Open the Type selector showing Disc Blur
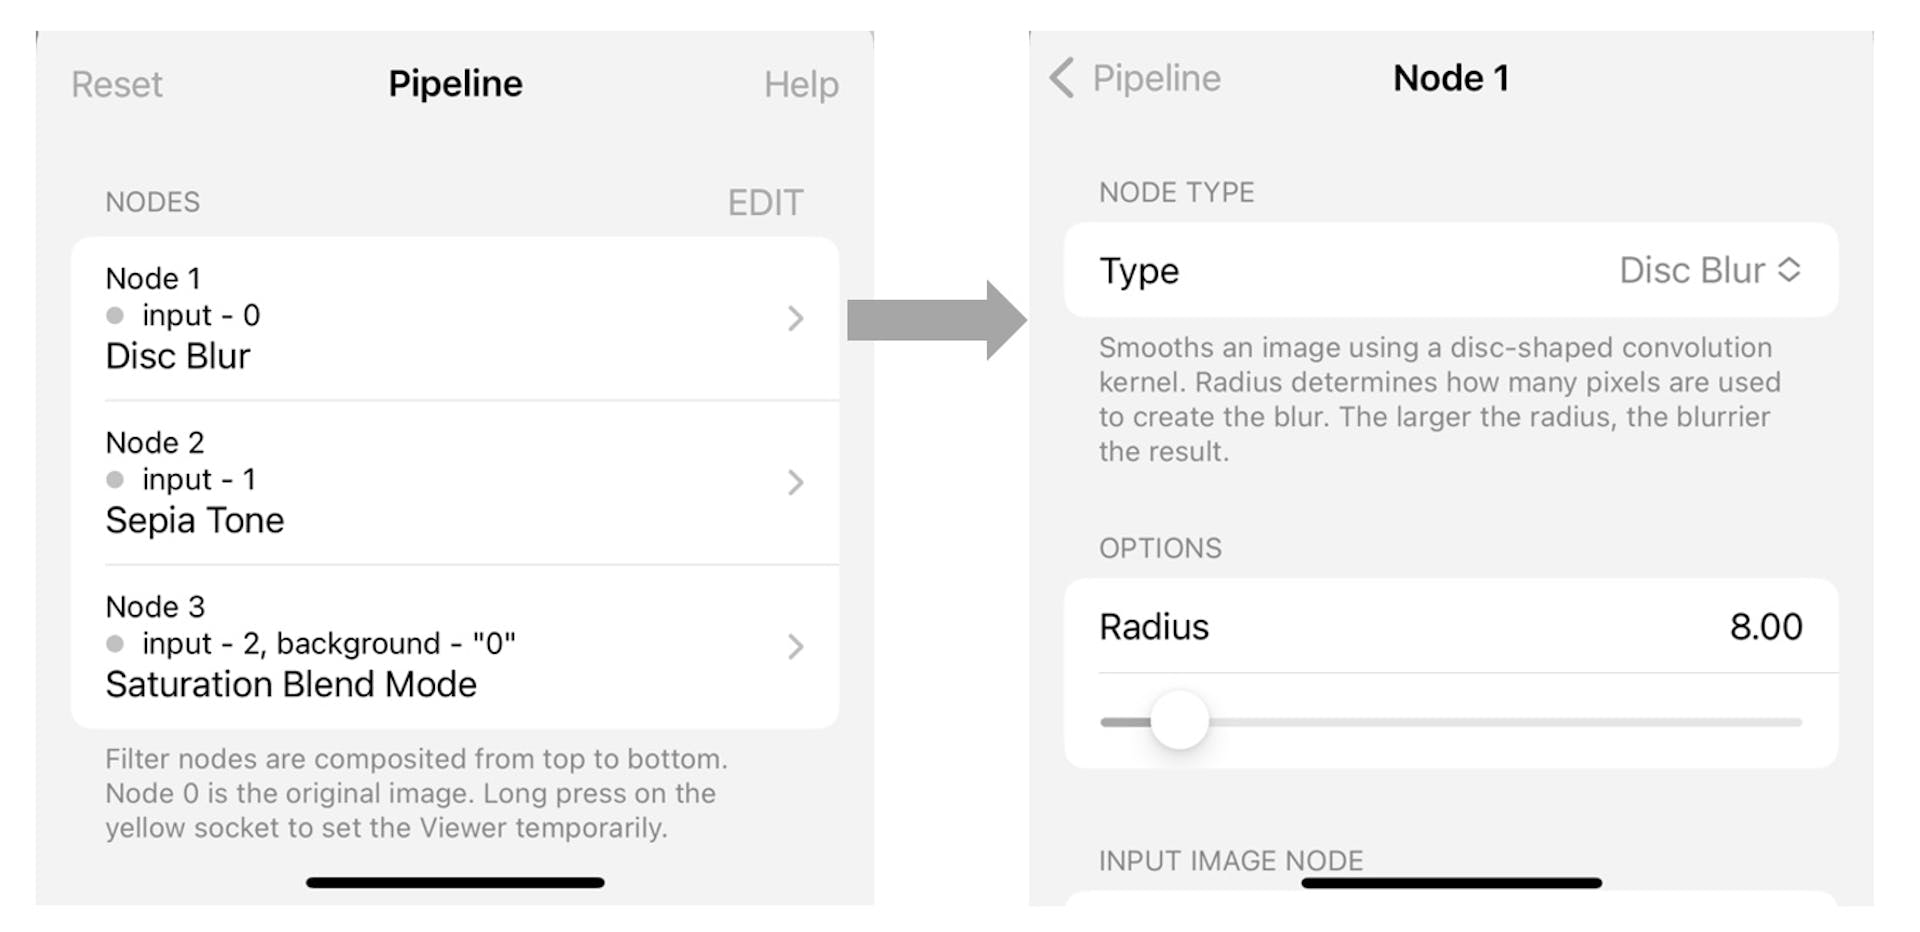 pos(1450,270)
